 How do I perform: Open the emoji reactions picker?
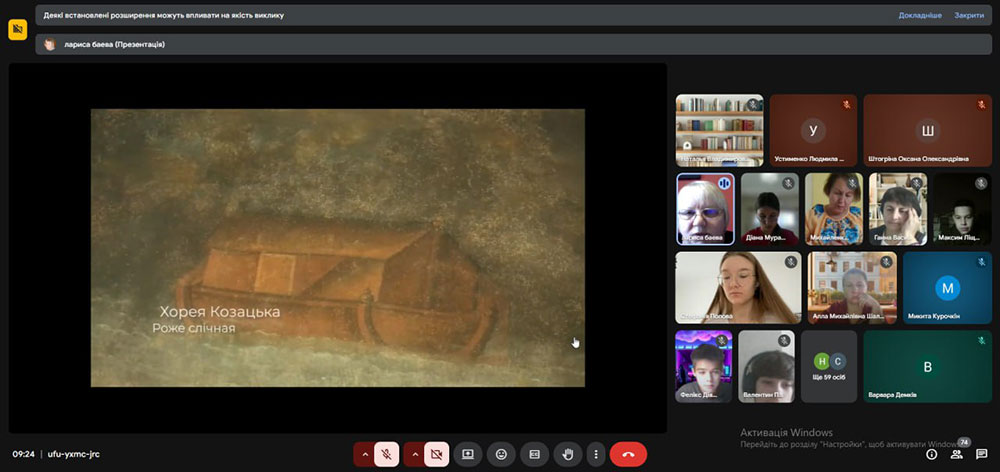(501, 454)
